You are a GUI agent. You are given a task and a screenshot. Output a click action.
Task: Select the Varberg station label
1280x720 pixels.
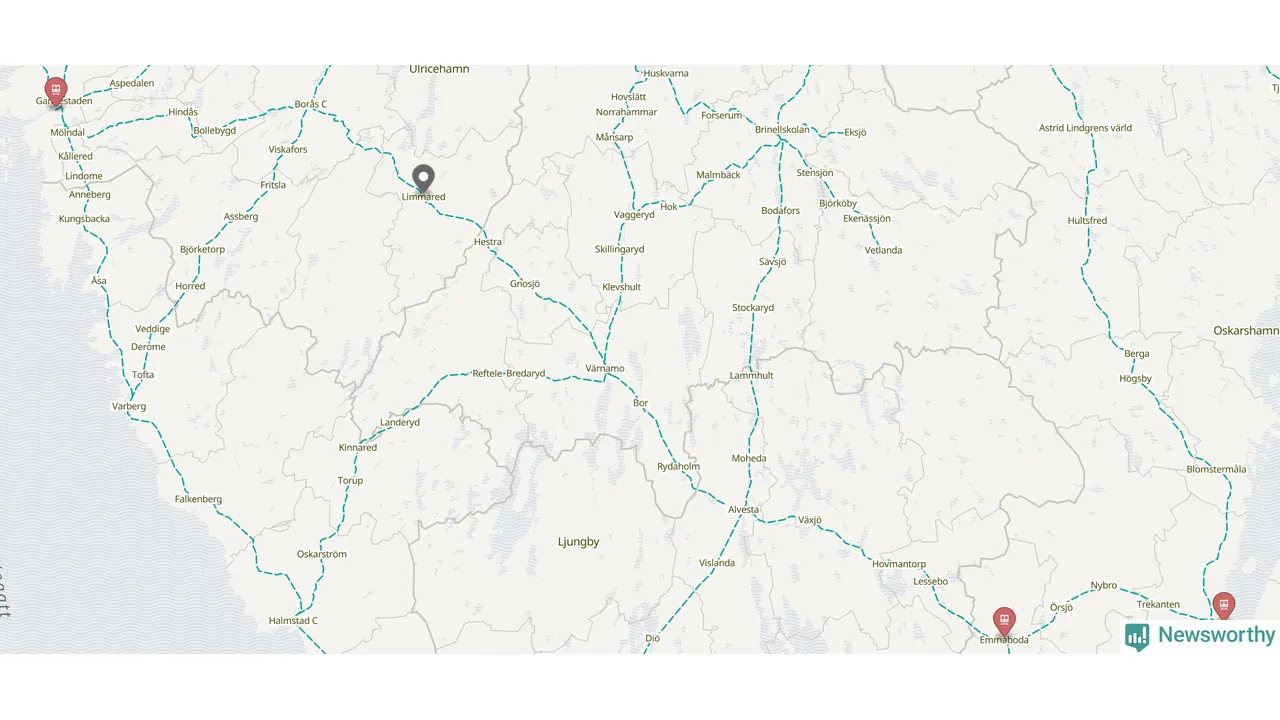(129, 407)
